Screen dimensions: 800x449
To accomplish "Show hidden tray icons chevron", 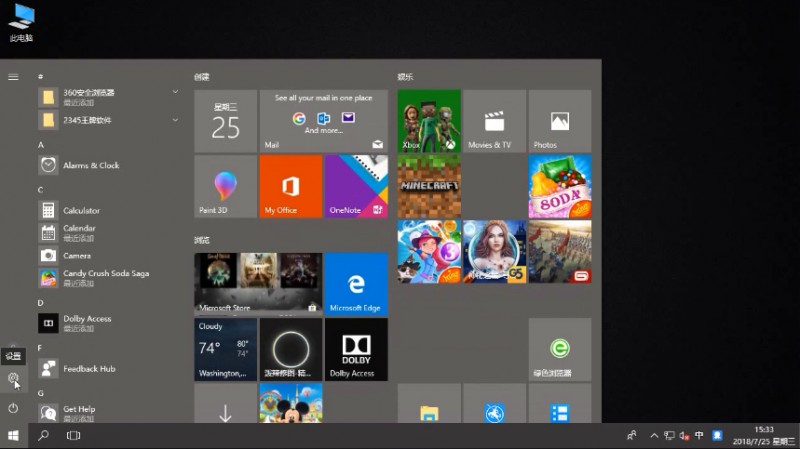I will click(654, 436).
